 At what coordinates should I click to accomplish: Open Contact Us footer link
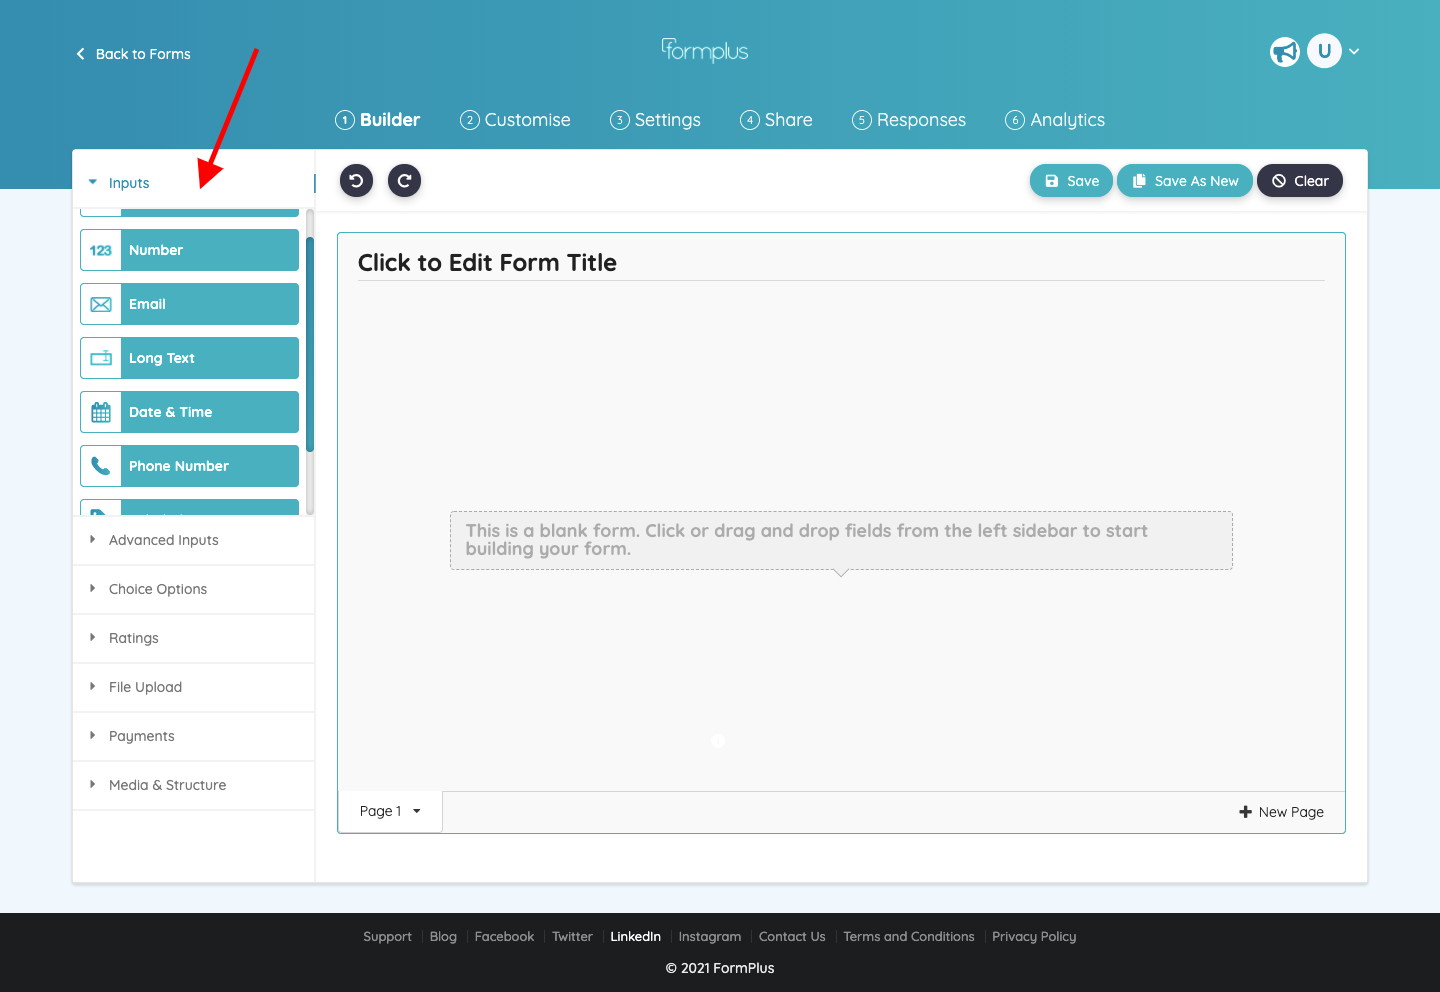[792, 937]
